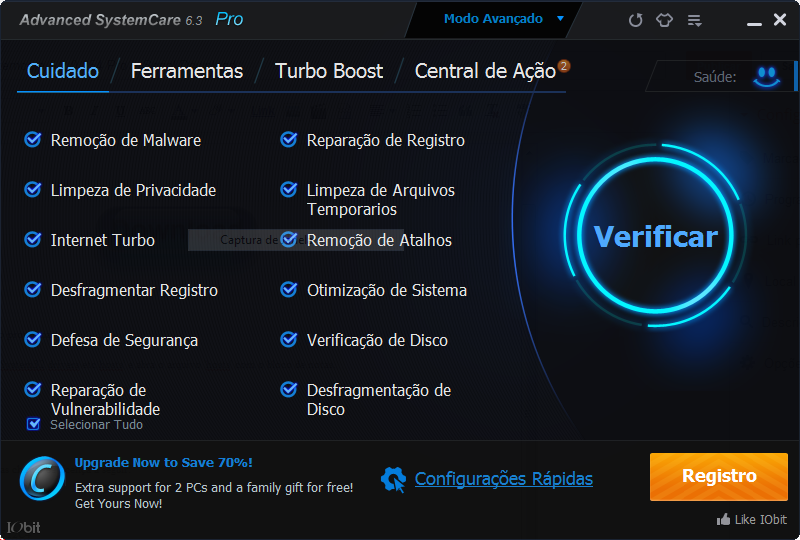Switch to the Cuidado tab
800x540 pixels.
[x=63, y=71]
